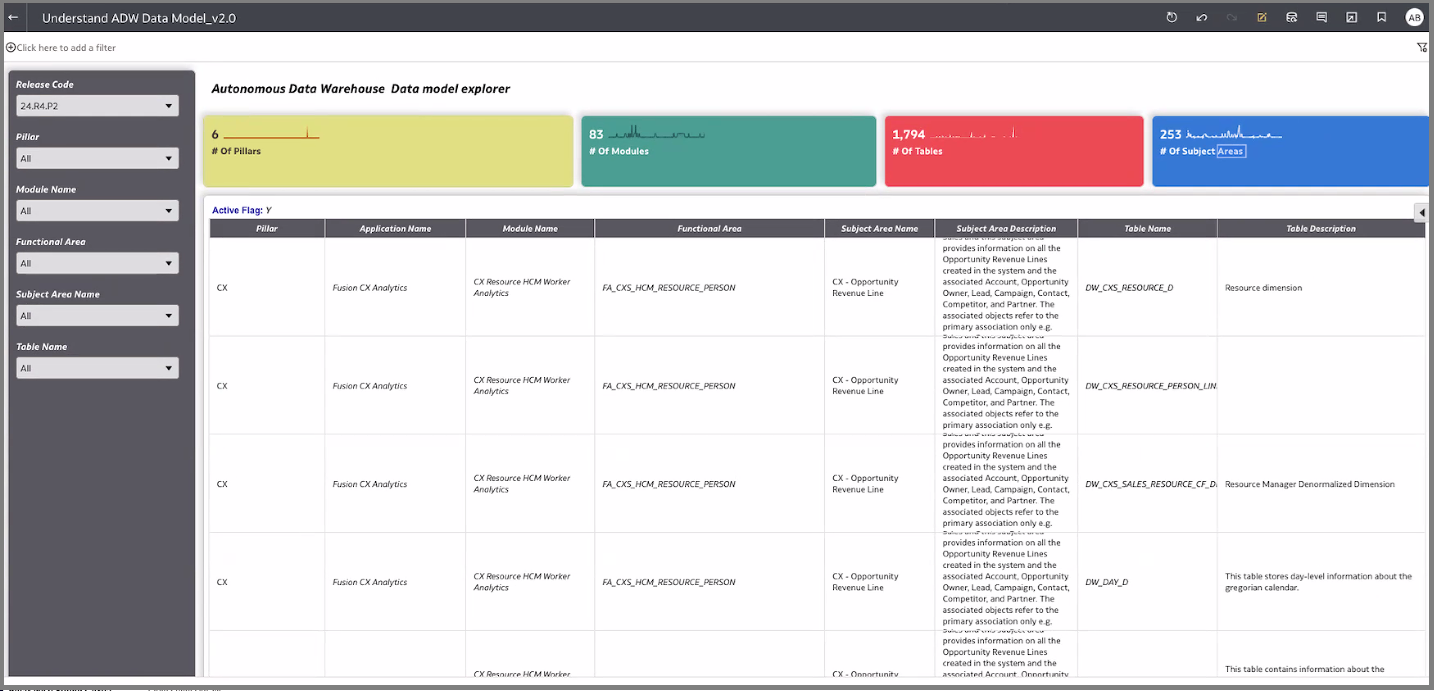The height and width of the screenshot is (691, 1434).
Task: Click the Table Name column header
Action: coord(1148,228)
